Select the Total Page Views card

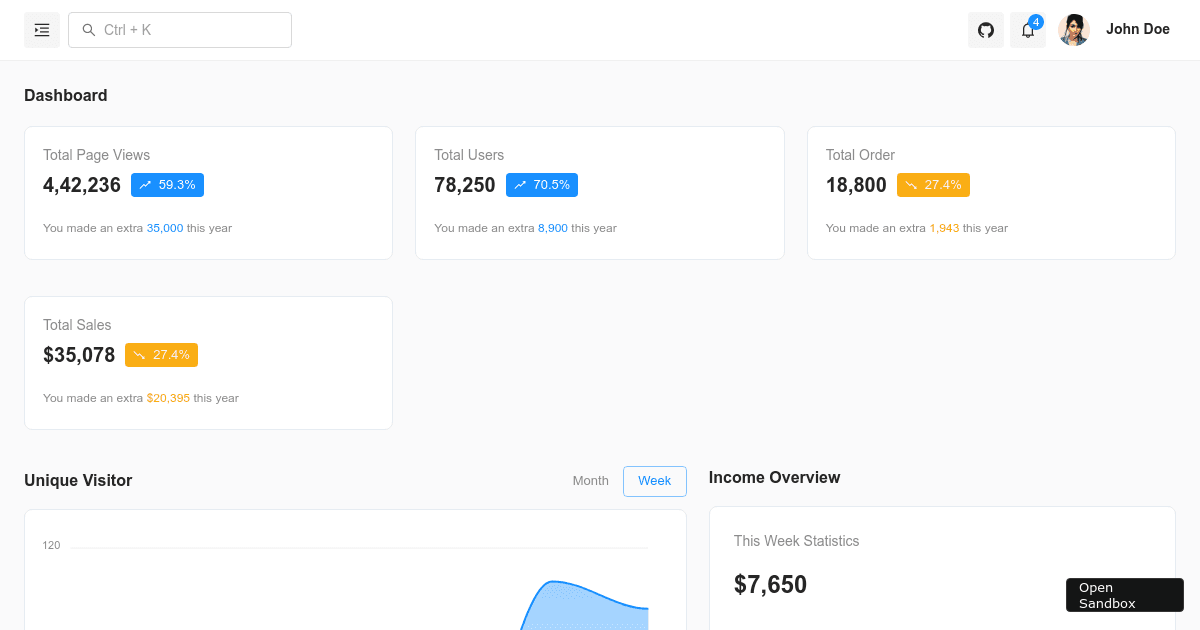pos(208,193)
